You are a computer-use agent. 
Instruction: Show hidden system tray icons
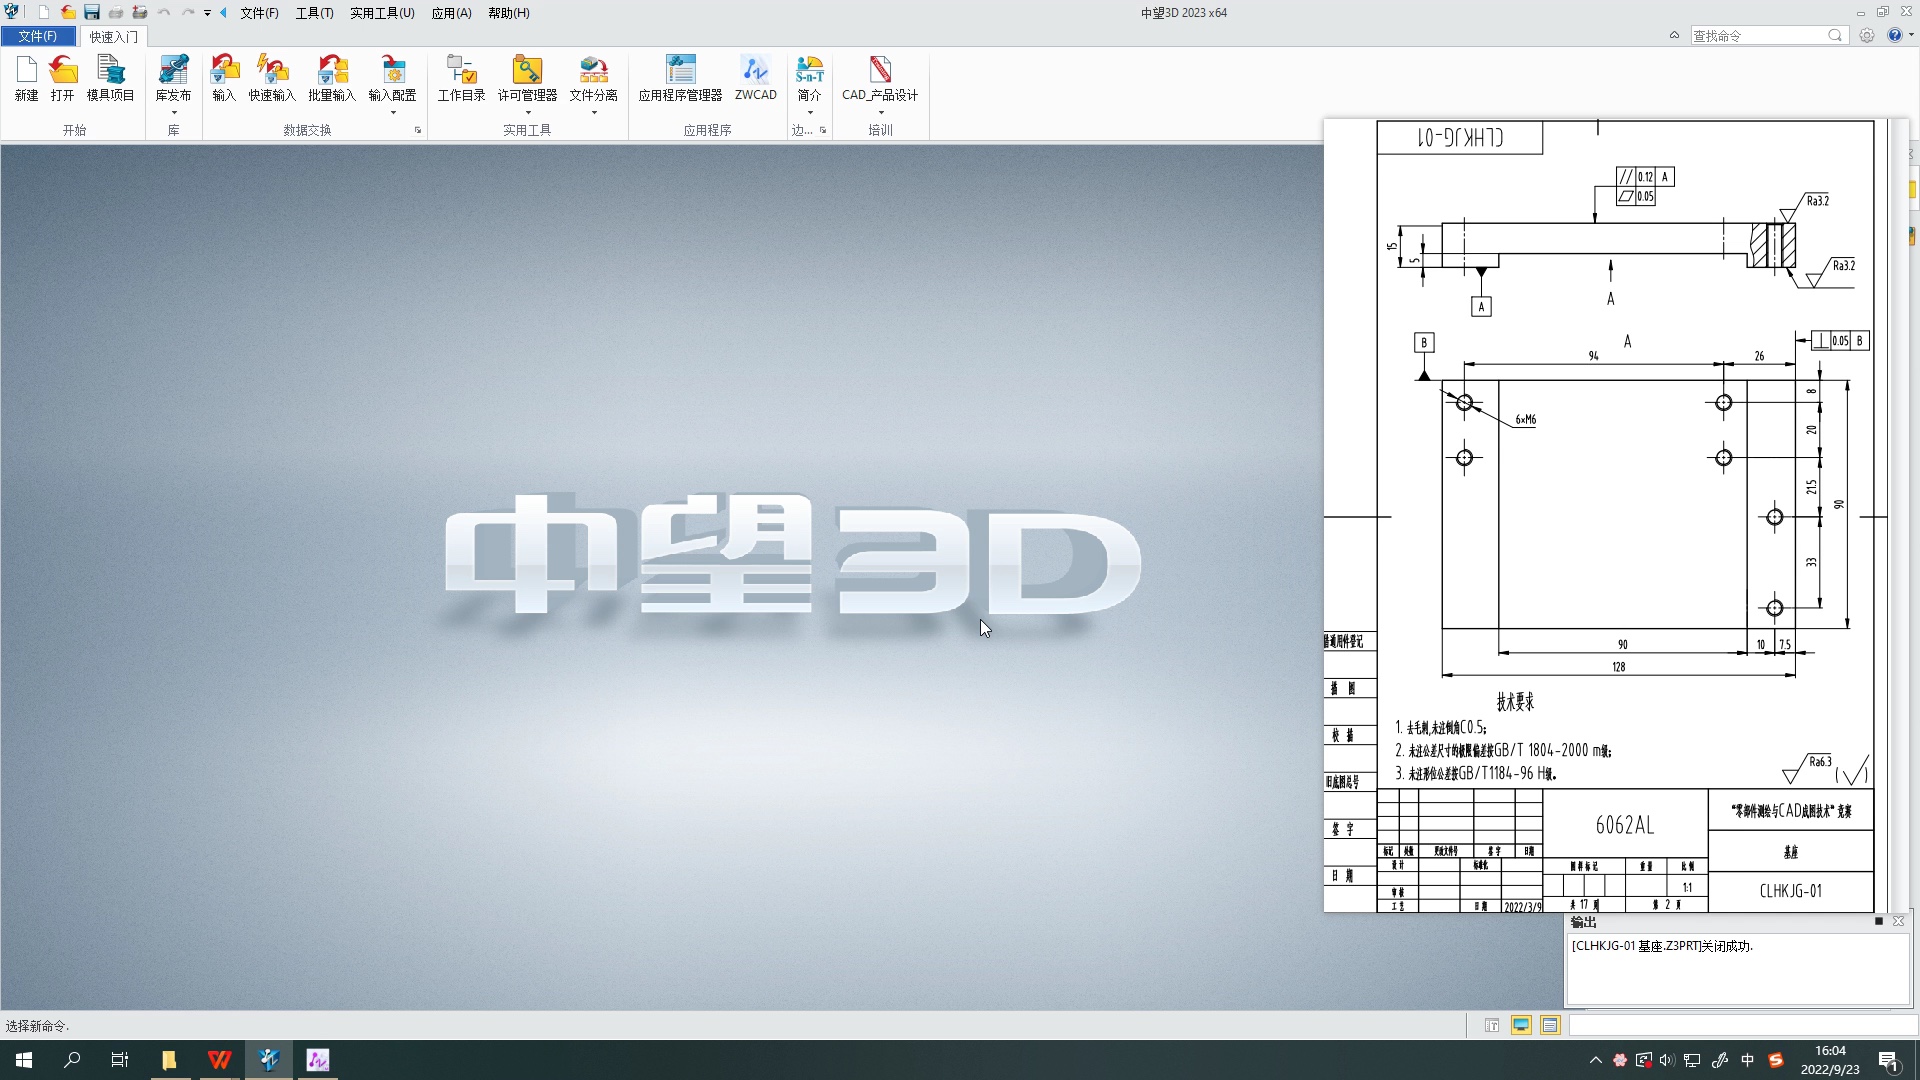pos(1595,1060)
